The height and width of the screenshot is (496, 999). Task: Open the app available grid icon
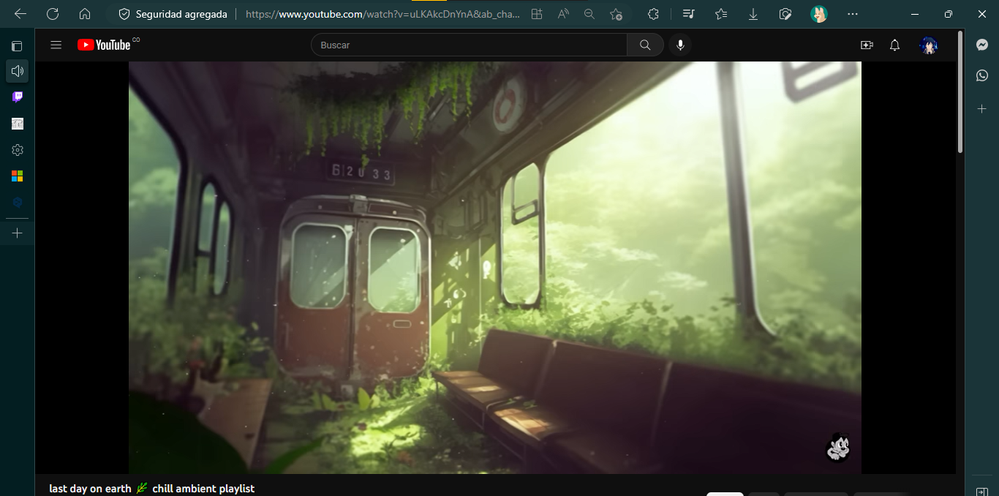(x=537, y=14)
